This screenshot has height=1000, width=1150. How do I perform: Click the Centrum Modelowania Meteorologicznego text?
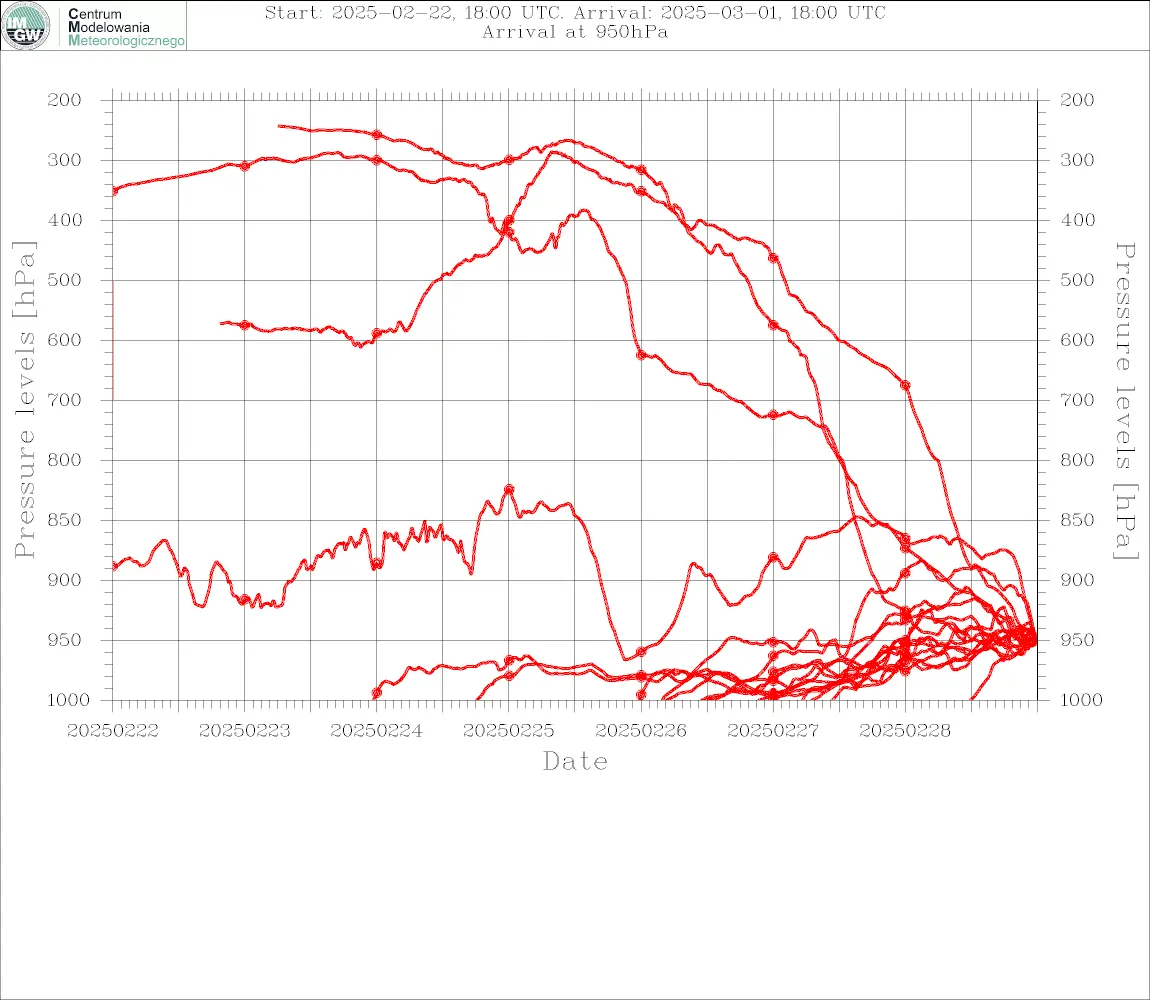click(126, 27)
